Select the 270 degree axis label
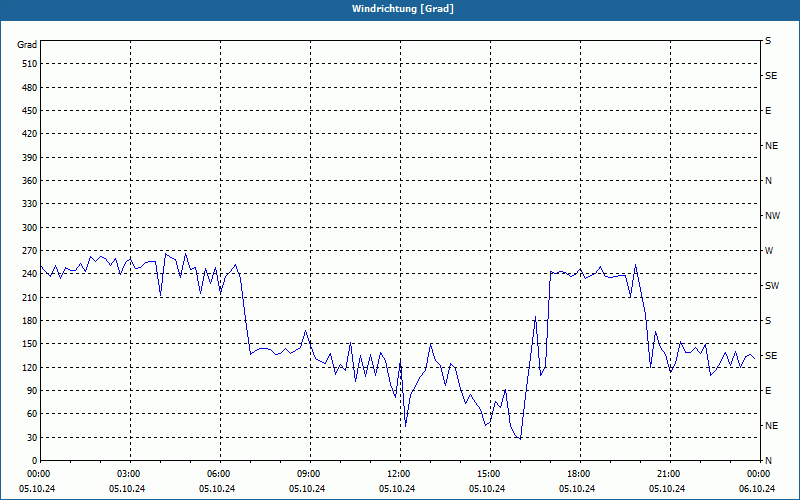This screenshot has height=500, width=800. [30, 251]
